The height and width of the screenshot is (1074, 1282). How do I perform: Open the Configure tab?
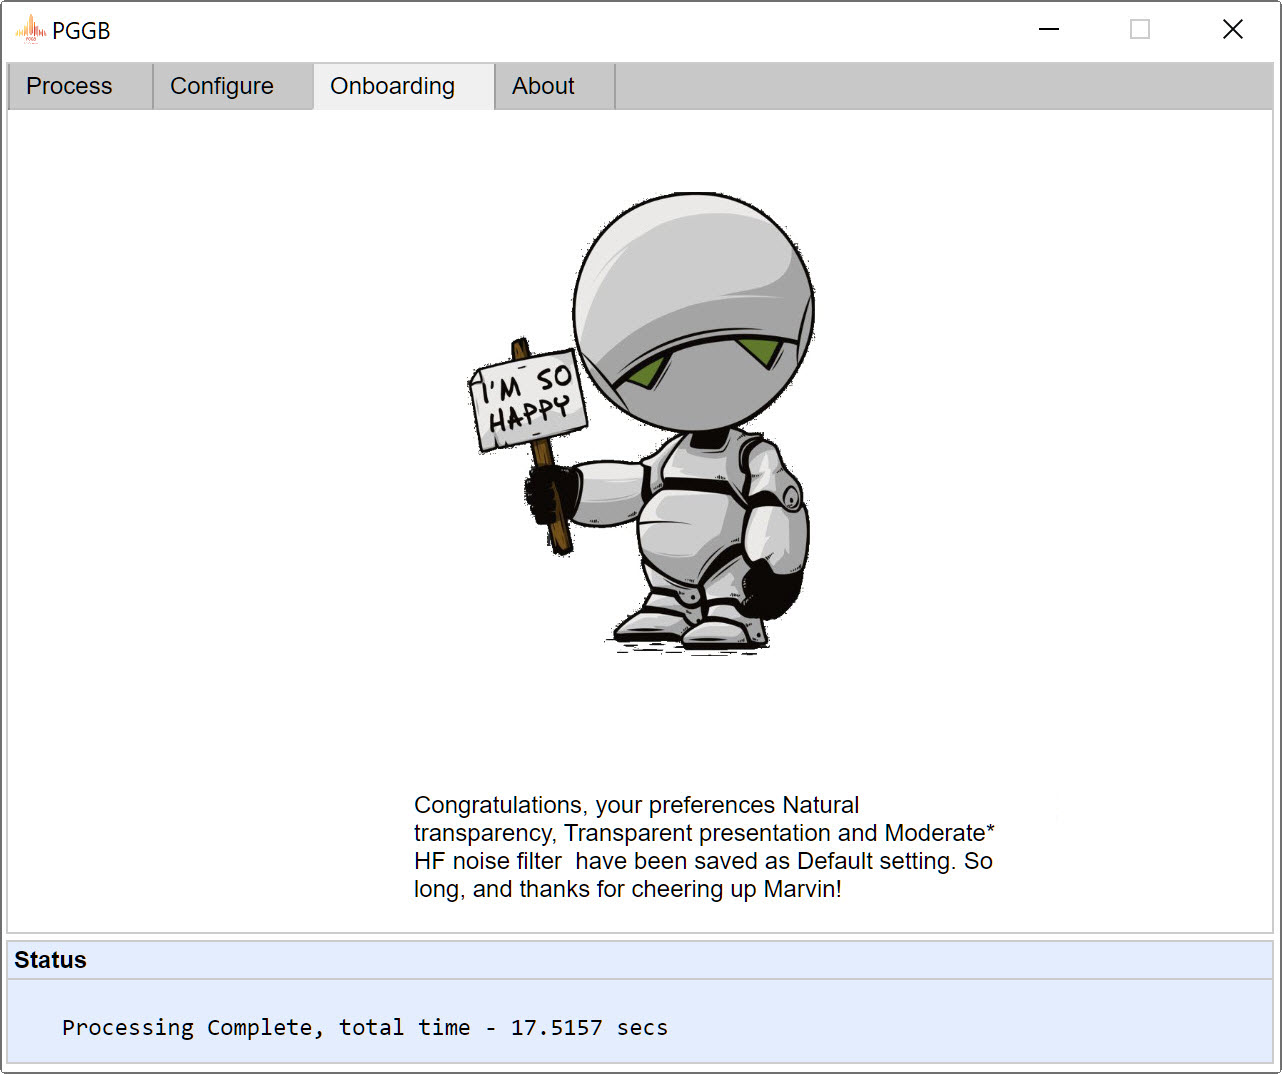click(232, 86)
